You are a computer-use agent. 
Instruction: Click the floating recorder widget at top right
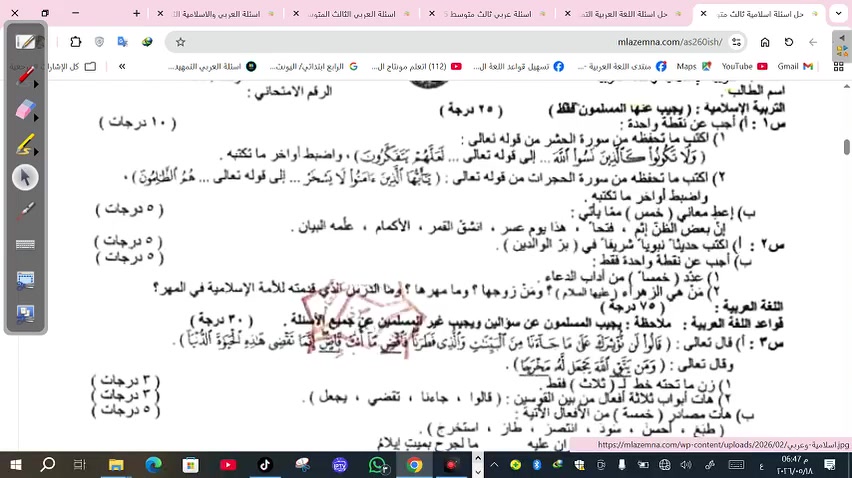(842, 46)
